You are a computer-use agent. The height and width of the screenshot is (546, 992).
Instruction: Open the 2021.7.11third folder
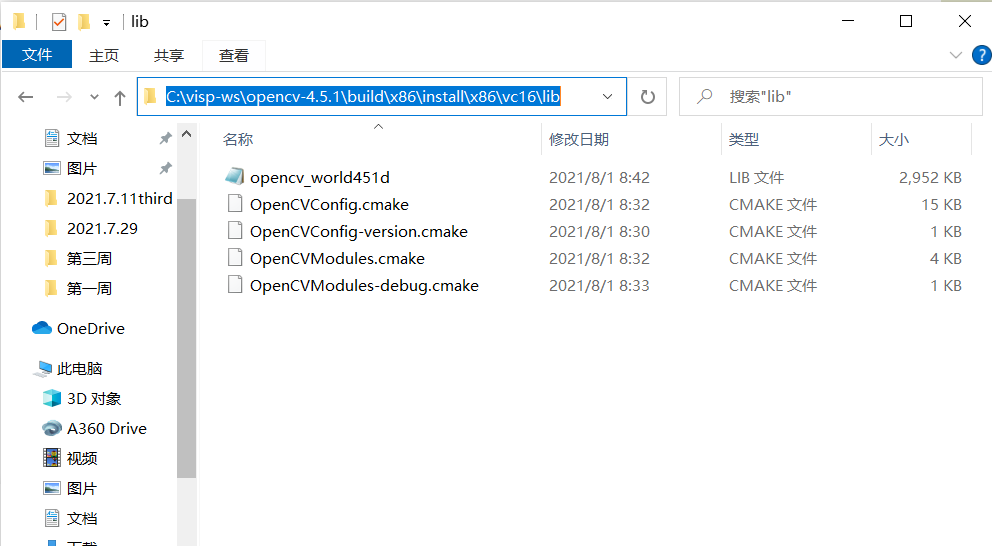(x=120, y=199)
